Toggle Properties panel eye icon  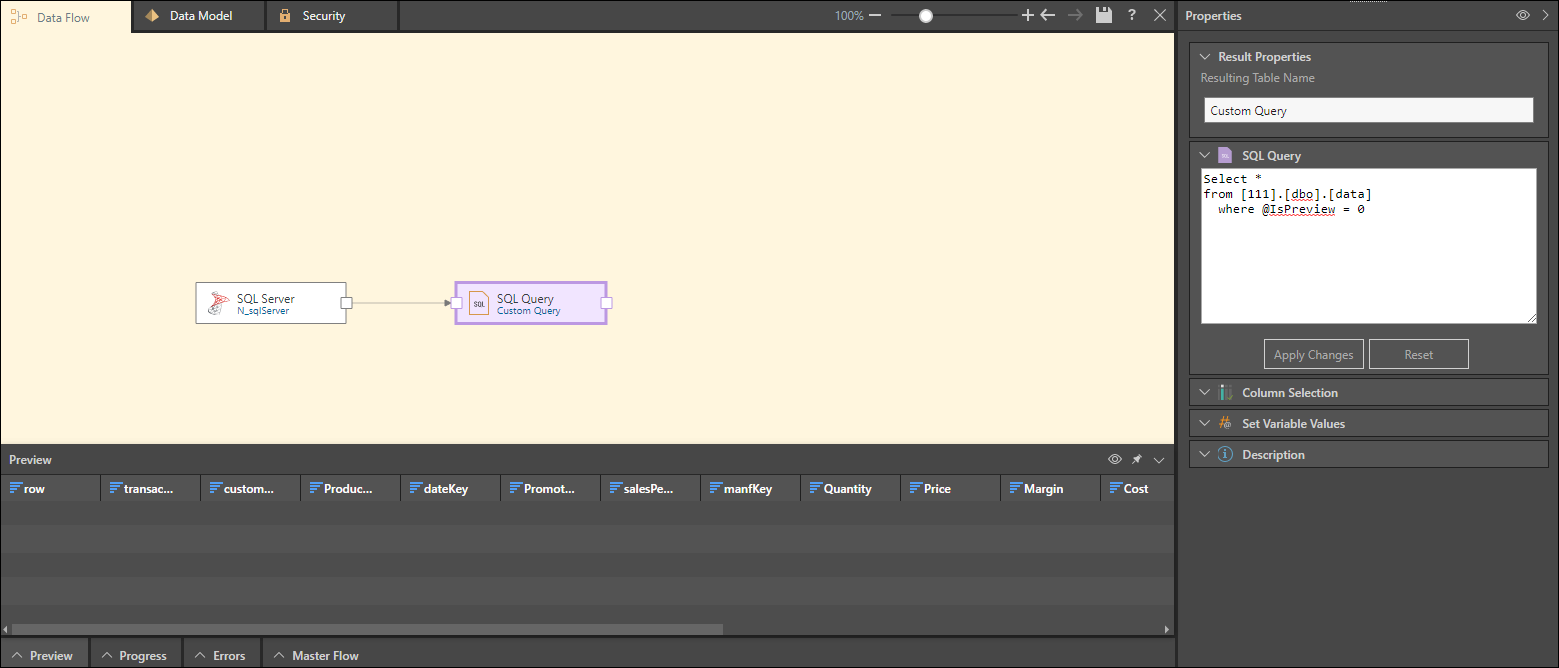(x=1523, y=15)
